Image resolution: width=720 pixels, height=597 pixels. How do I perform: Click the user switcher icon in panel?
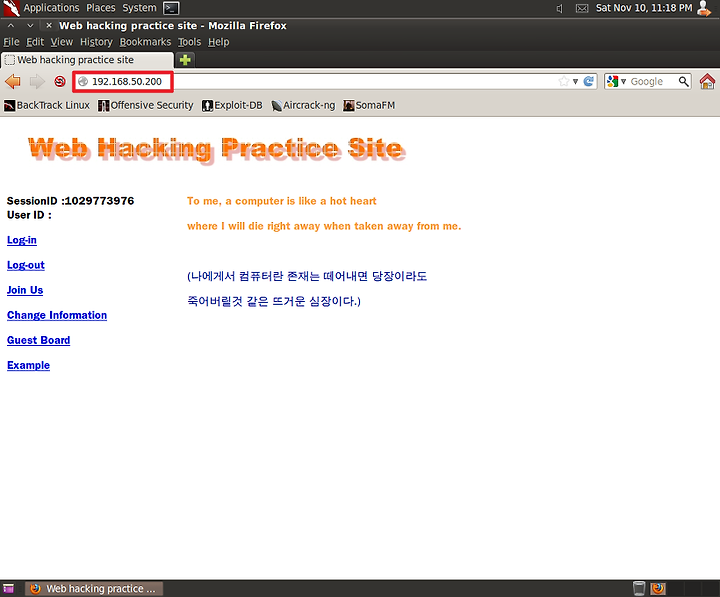coord(704,8)
